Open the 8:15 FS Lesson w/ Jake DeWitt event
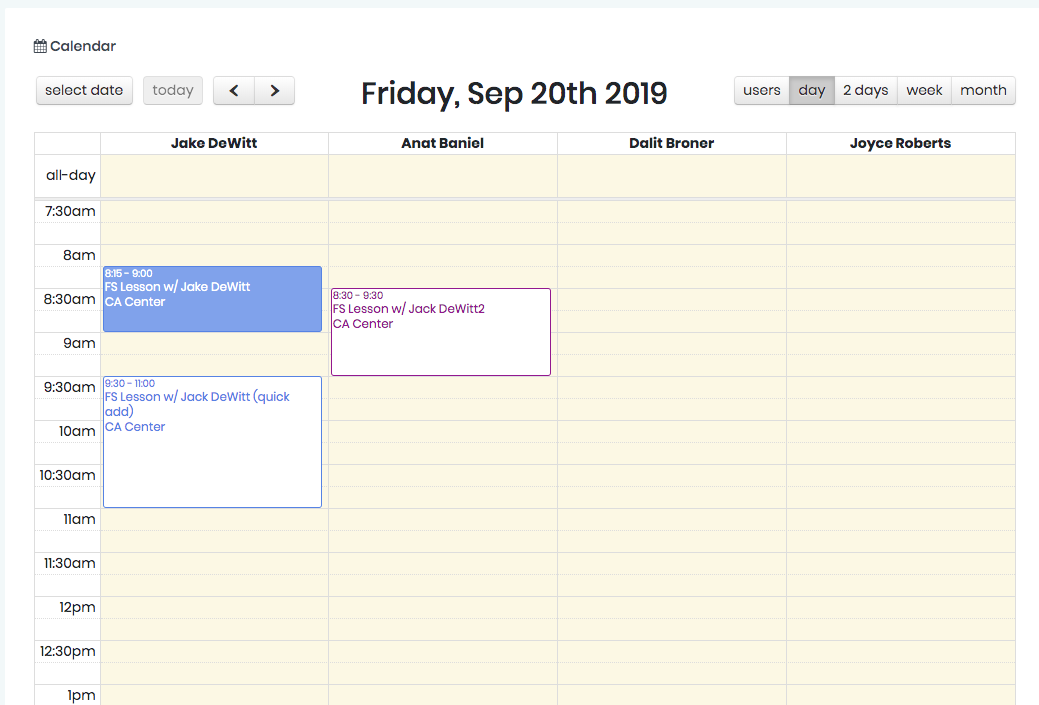Image resolution: width=1039 pixels, height=705 pixels. pos(212,299)
